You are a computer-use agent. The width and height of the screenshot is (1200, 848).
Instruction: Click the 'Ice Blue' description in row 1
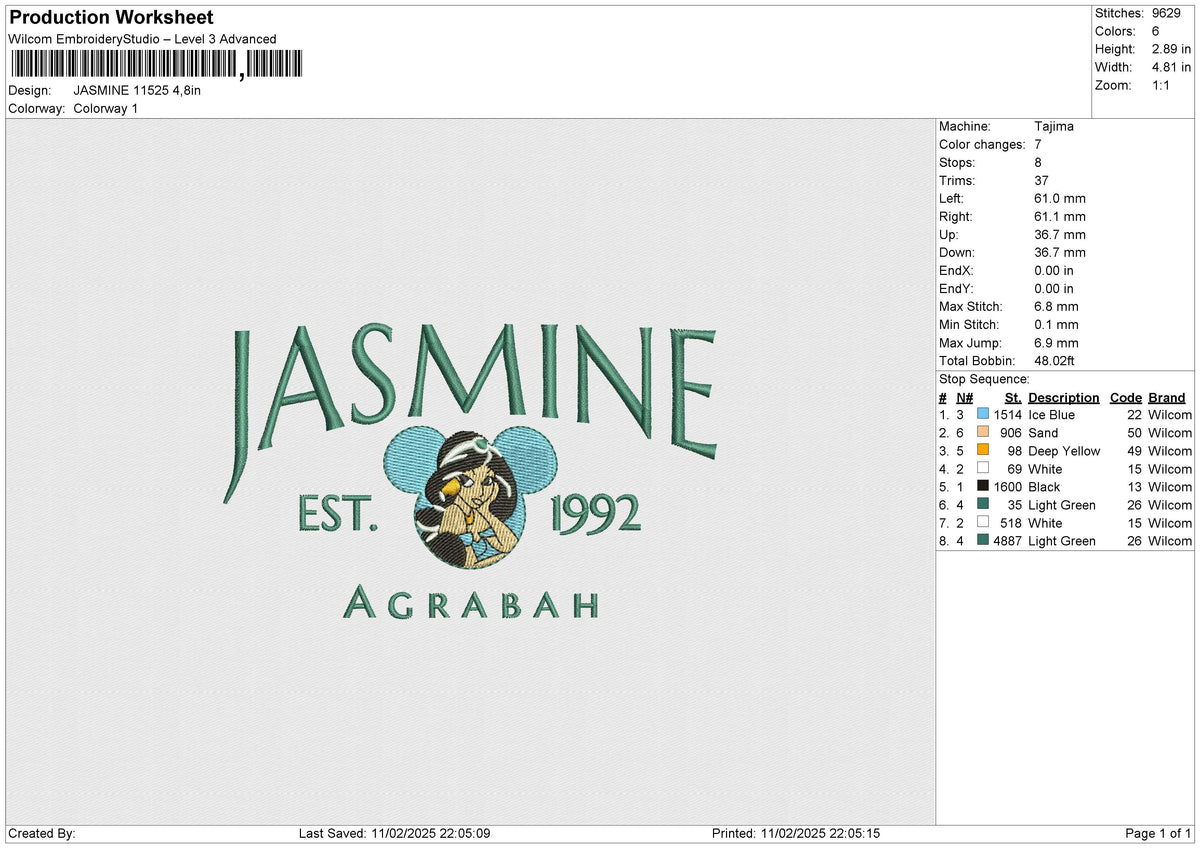[1051, 415]
